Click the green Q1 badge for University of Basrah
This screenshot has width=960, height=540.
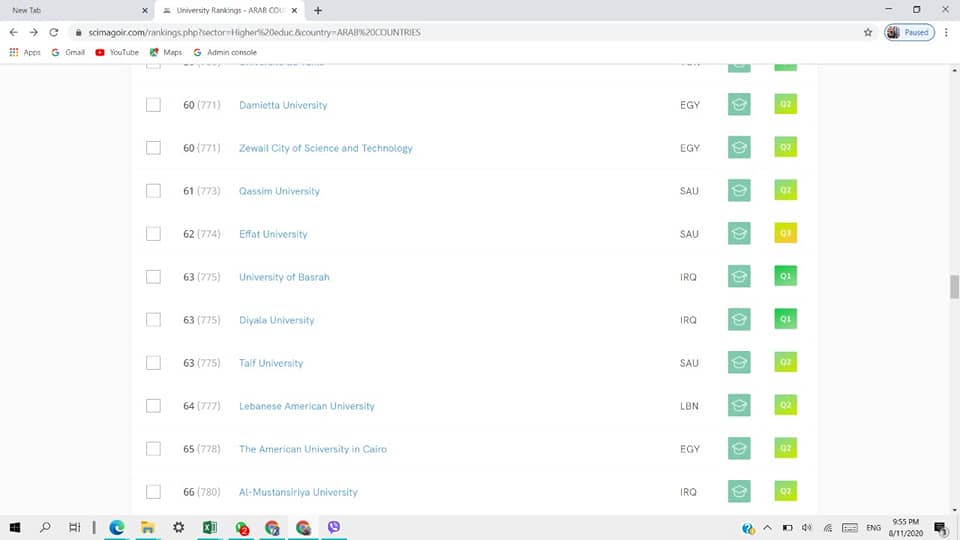(x=786, y=276)
